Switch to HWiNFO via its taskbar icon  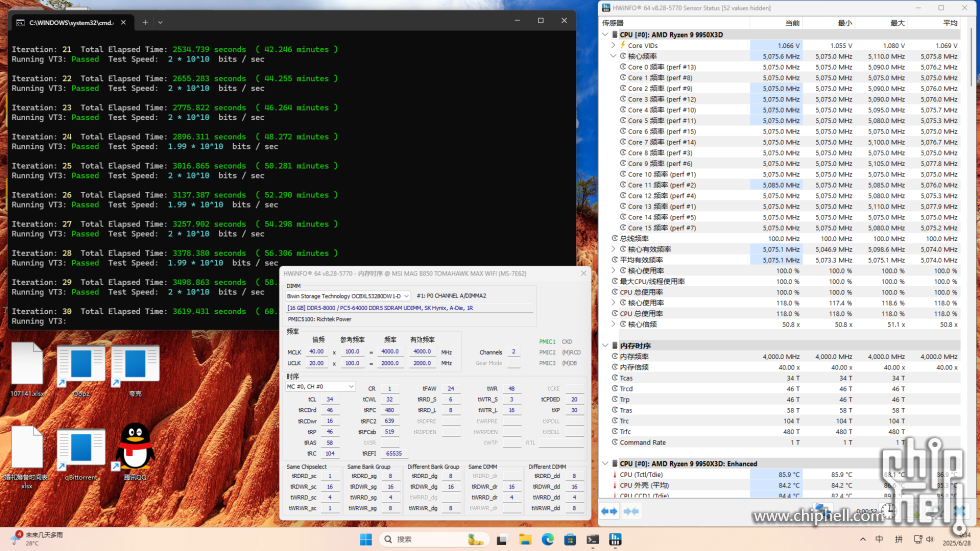point(615,540)
